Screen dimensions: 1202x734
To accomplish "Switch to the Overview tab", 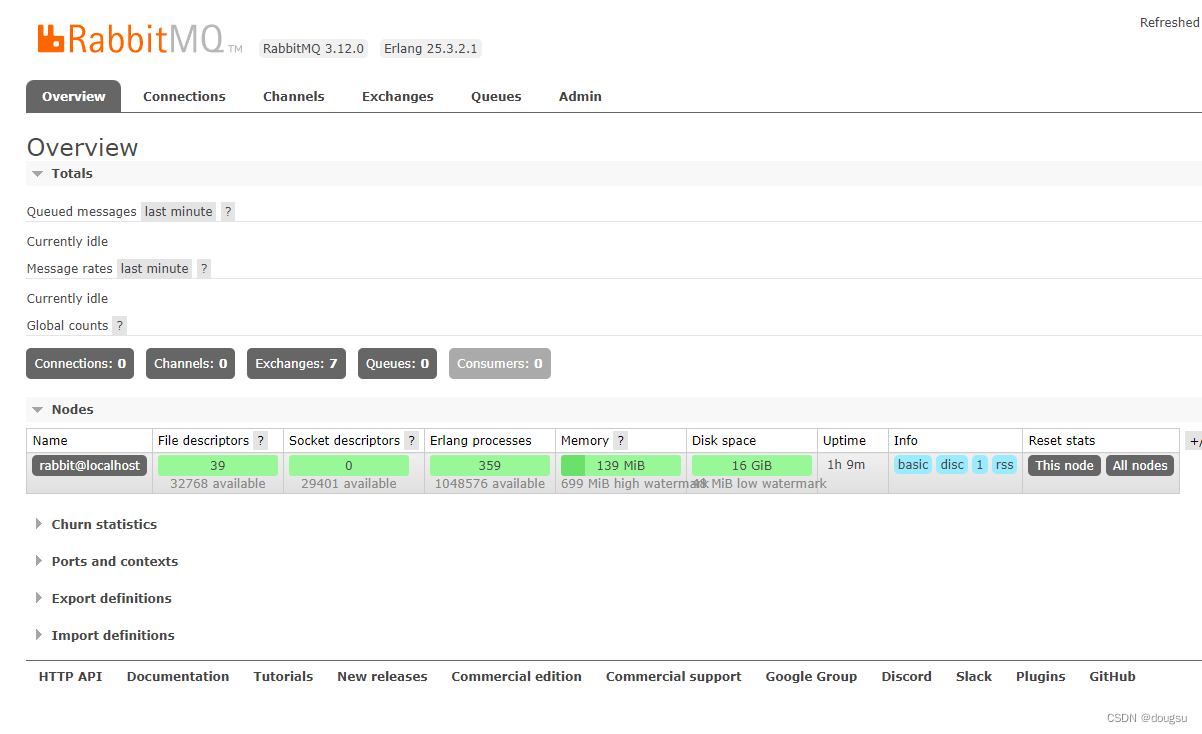I will [x=74, y=97].
